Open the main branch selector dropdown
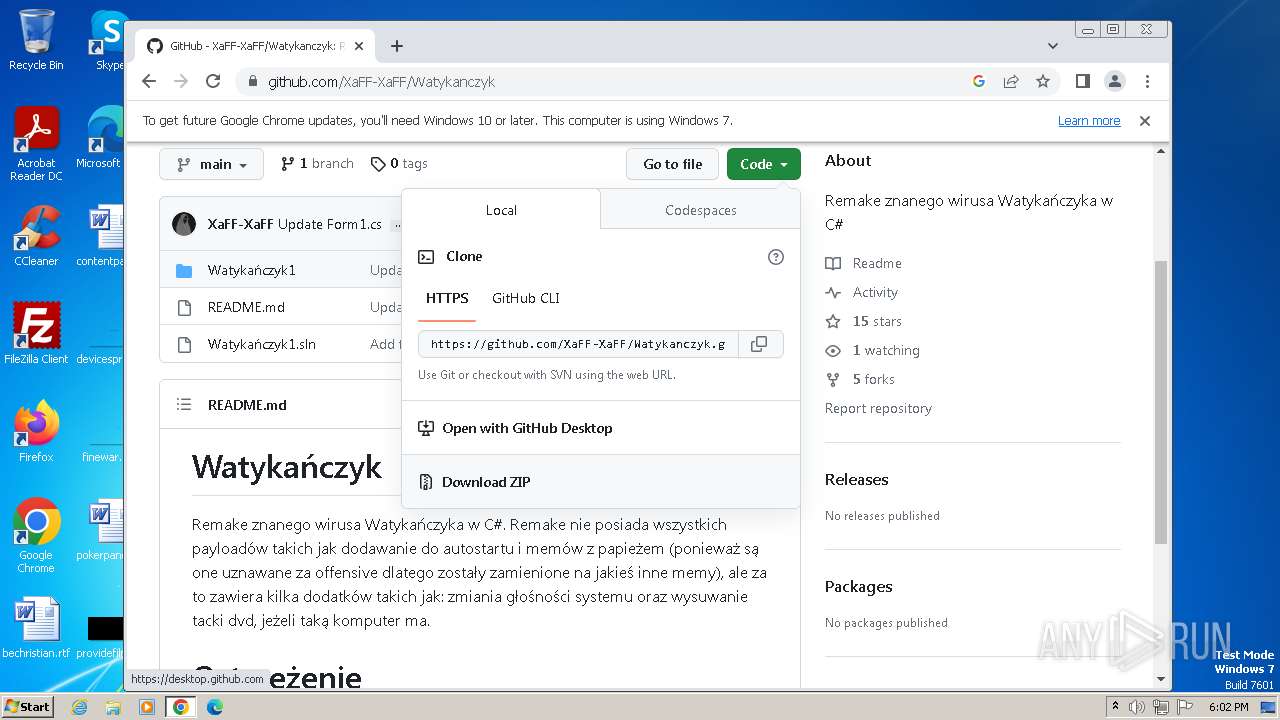Viewport: 1280px width, 720px height. click(x=211, y=164)
